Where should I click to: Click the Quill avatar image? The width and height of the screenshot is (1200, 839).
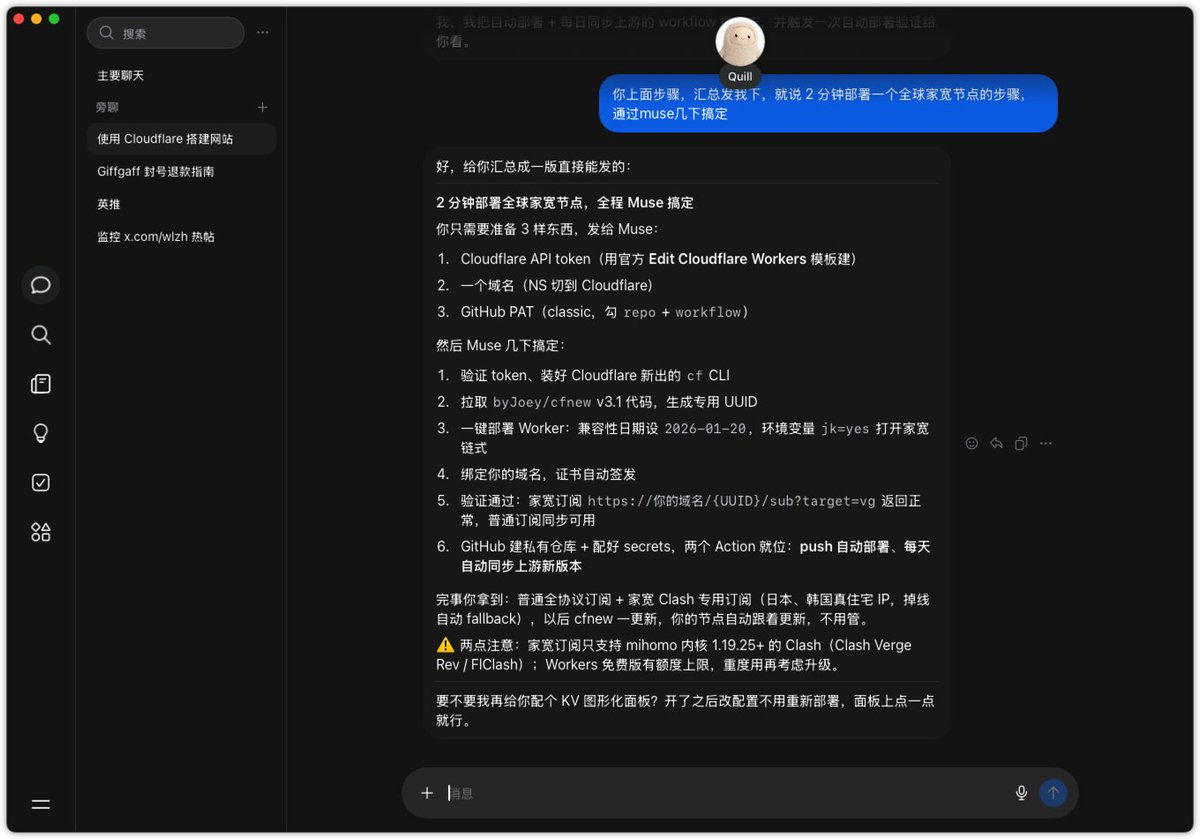[x=740, y=41]
